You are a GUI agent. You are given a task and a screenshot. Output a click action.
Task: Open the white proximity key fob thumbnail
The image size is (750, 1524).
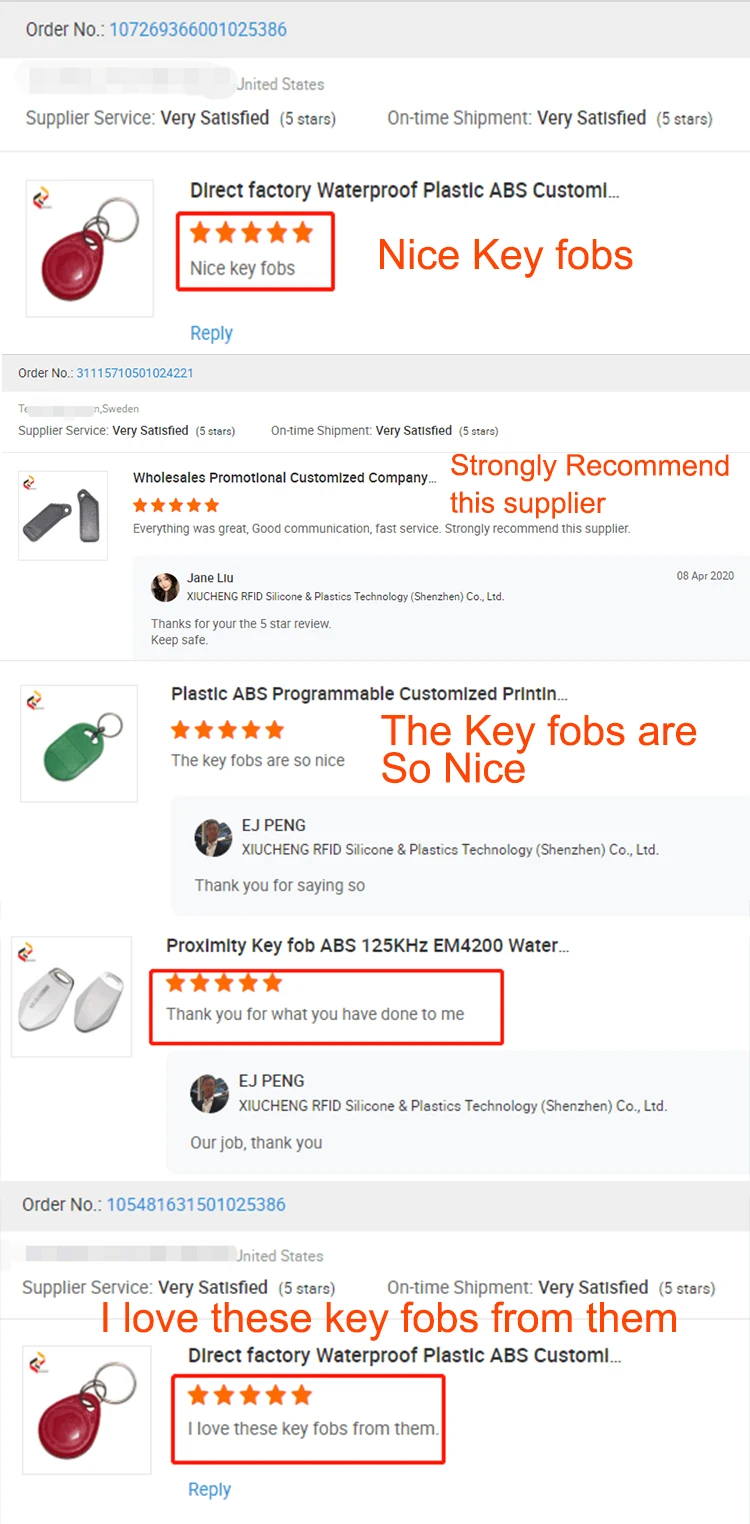(72, 997)
